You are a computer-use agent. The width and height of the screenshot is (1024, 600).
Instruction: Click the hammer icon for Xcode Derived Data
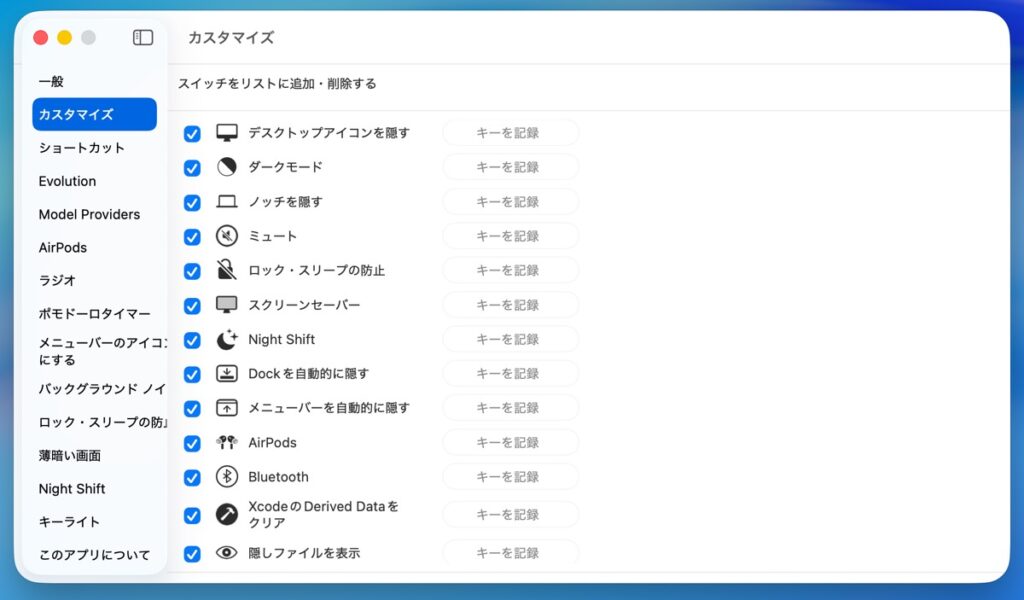pos(227,515)
